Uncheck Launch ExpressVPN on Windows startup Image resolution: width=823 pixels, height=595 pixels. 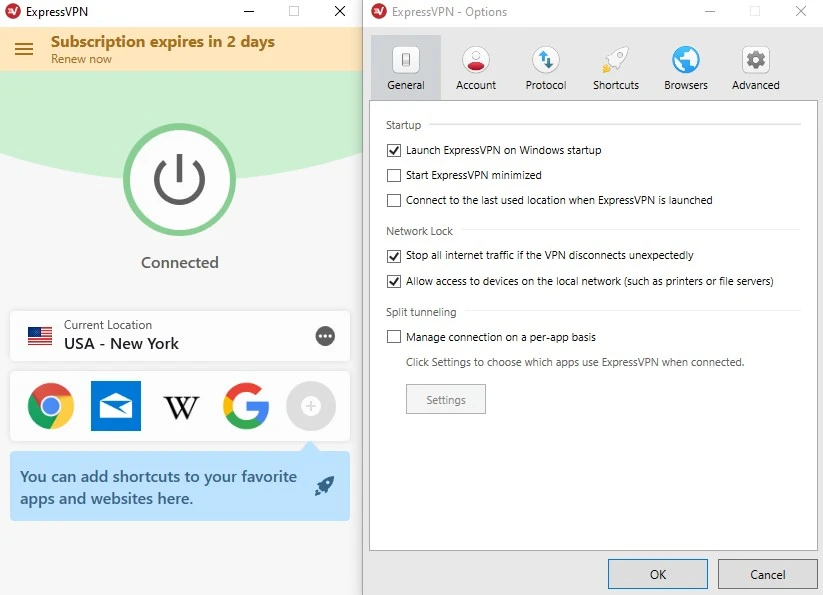[394, 151]
